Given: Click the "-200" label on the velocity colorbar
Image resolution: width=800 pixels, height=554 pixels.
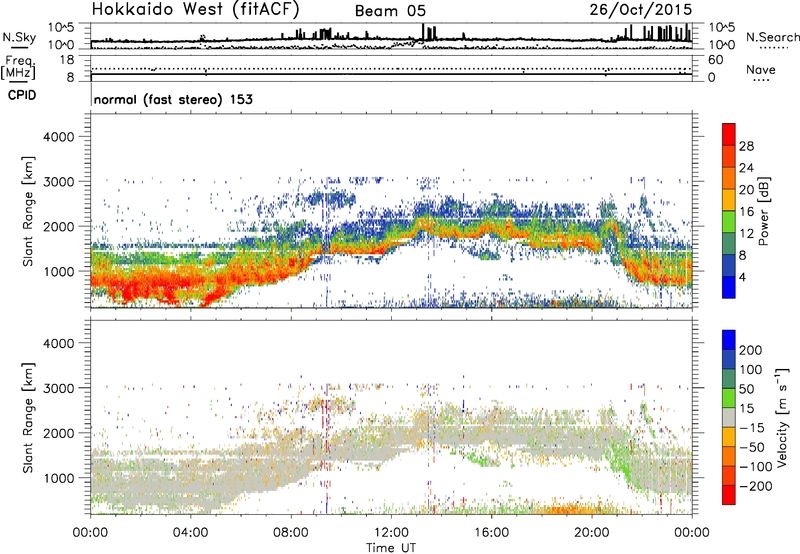Looking at the screenshot, I should (x=755, y=486).
